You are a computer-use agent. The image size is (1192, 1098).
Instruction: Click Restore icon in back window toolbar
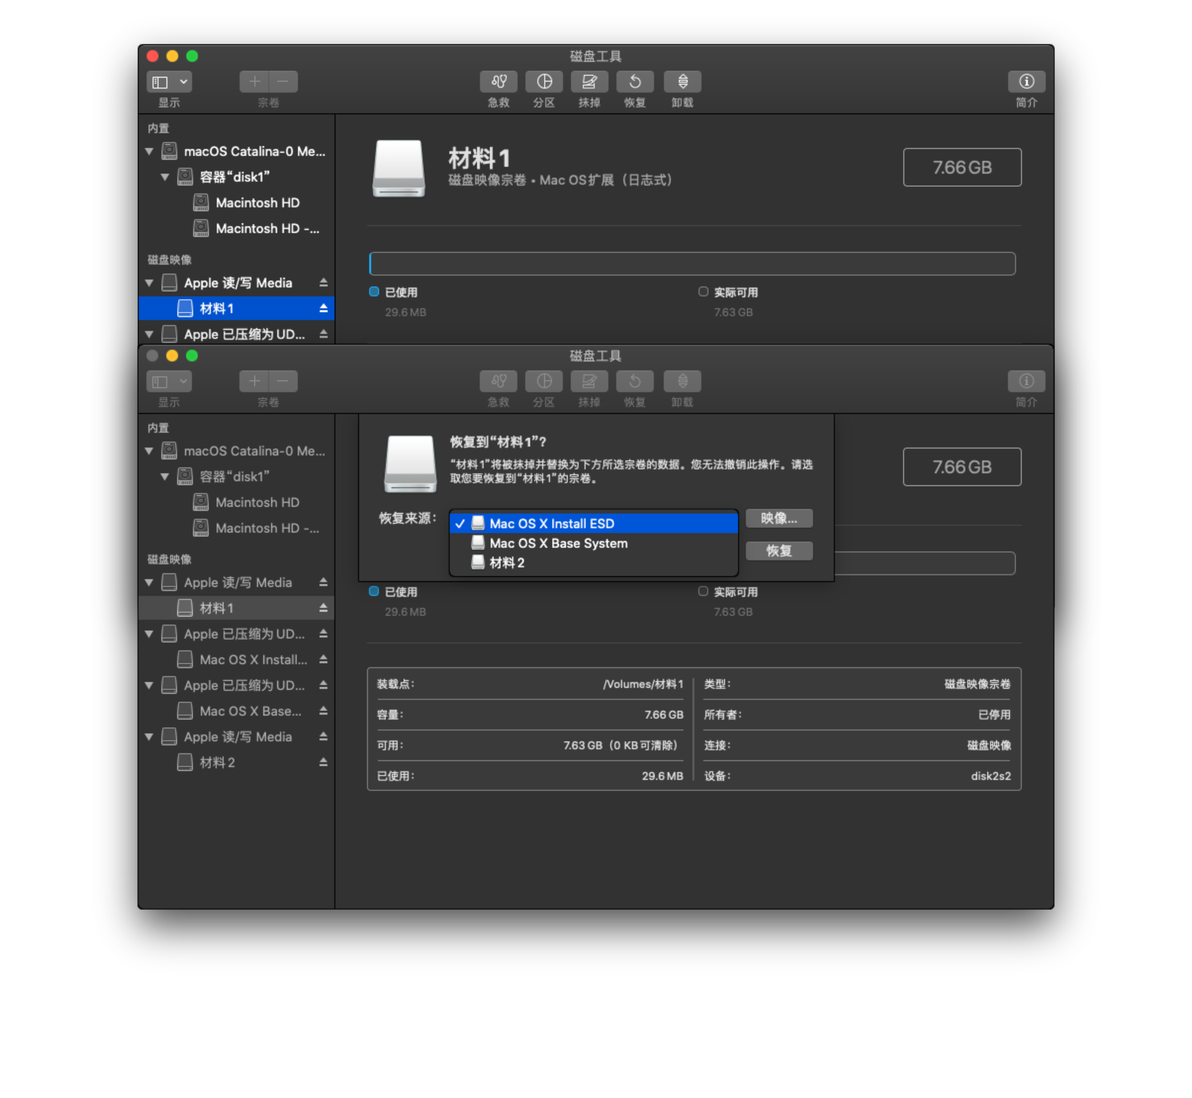pos(635,81)
